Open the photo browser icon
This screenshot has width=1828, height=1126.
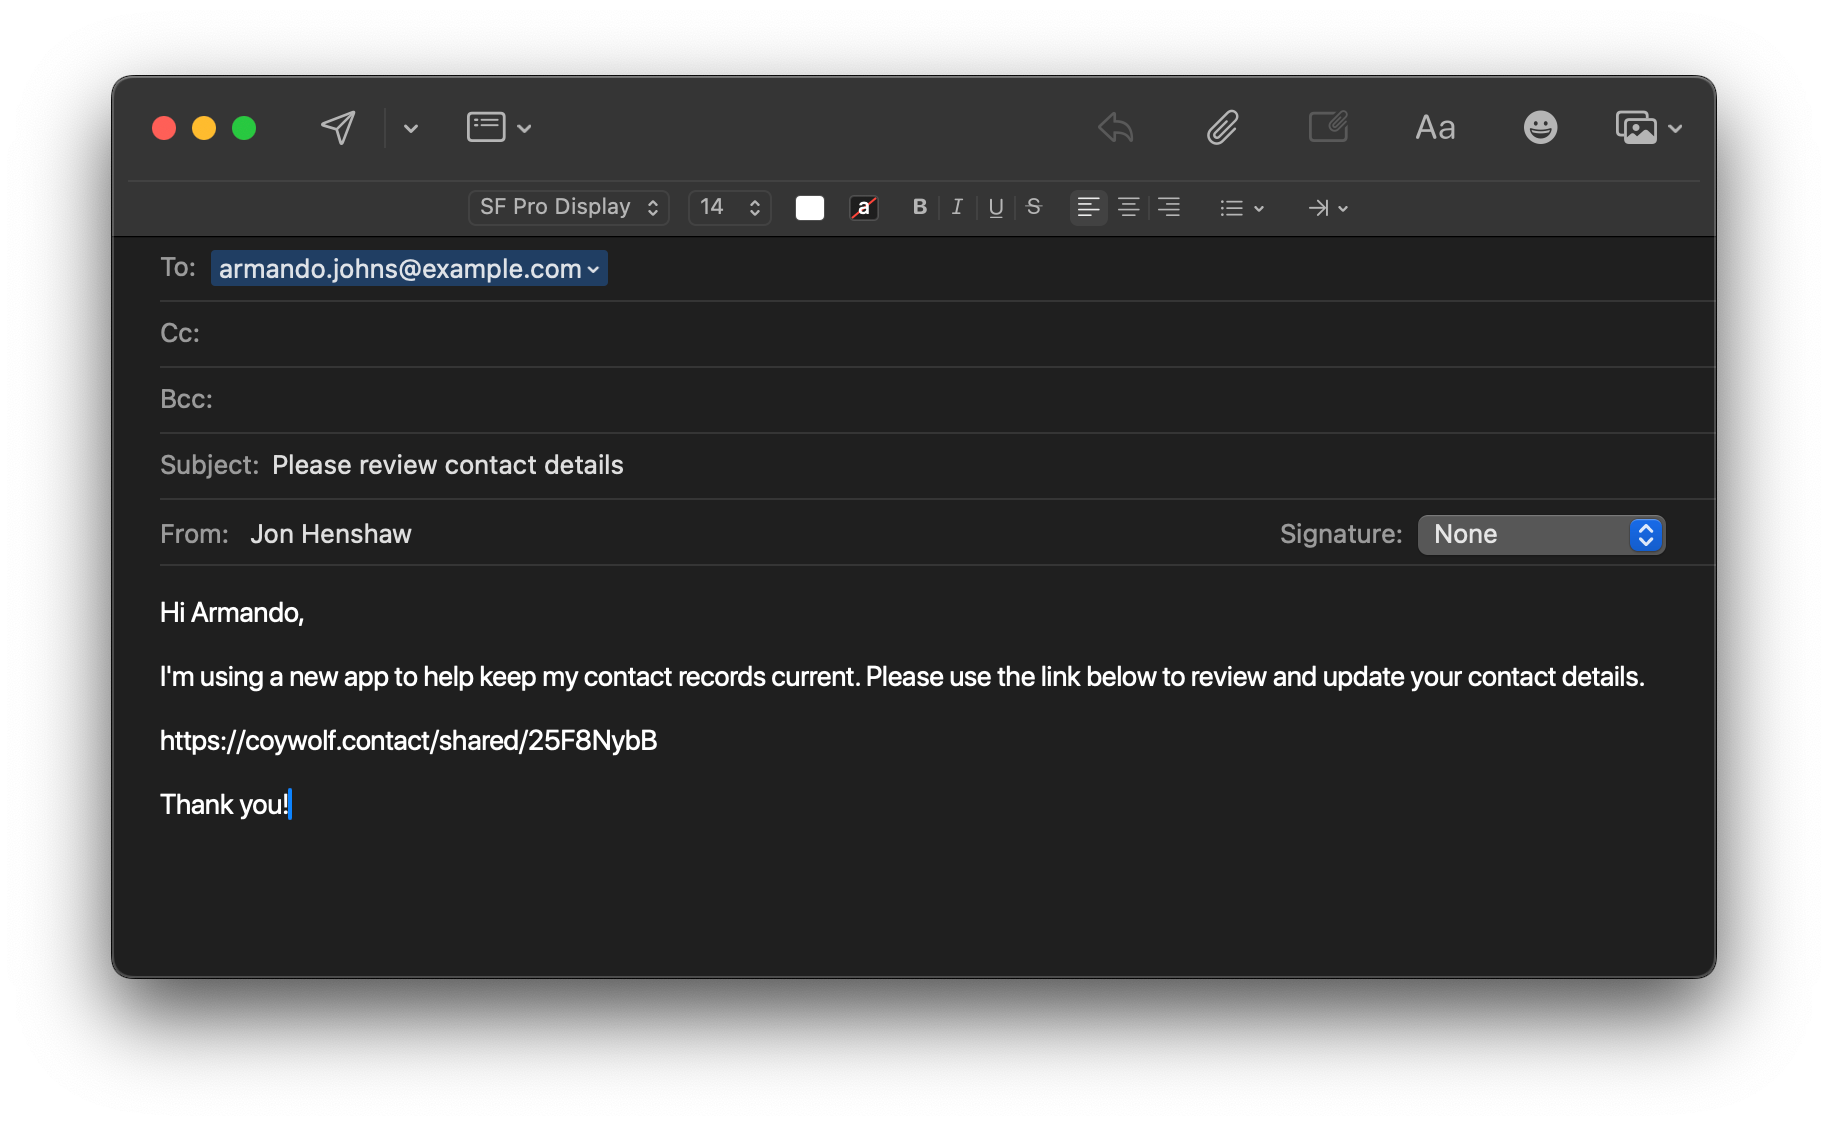coord(1637,127)
